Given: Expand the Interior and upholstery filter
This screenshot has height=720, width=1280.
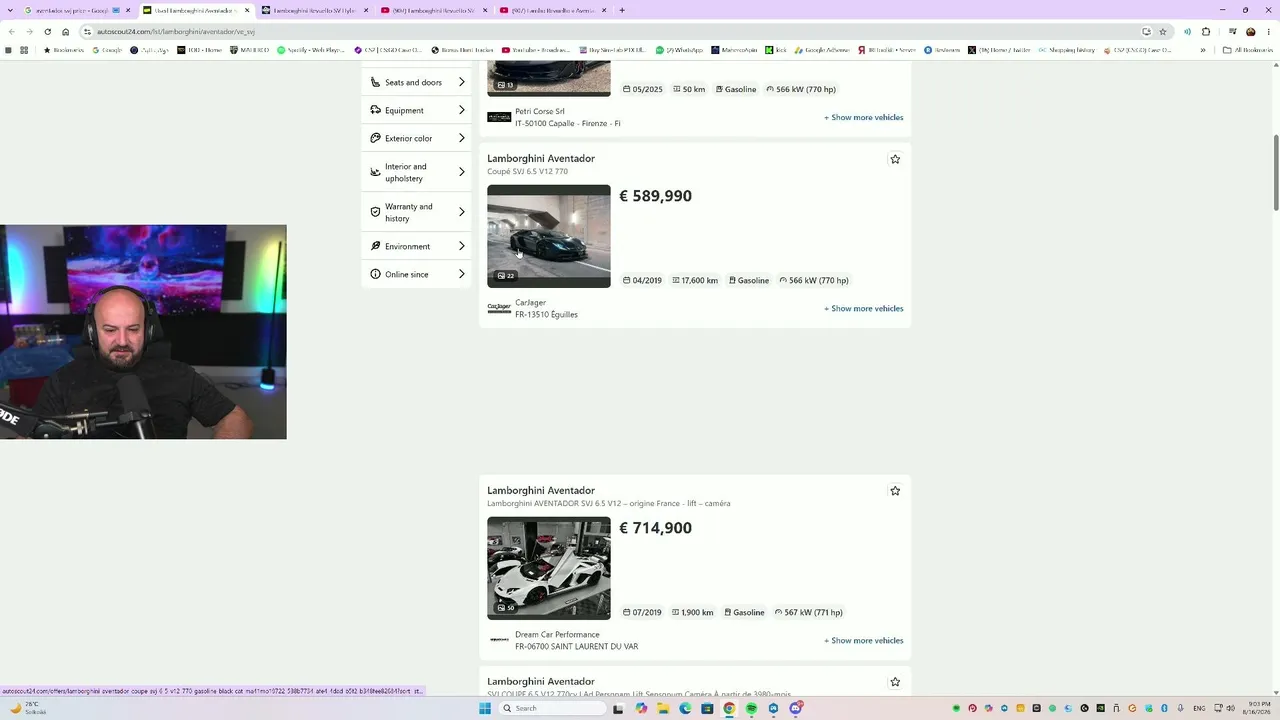Looking at the screenshot, I should [x=417, y=172].
